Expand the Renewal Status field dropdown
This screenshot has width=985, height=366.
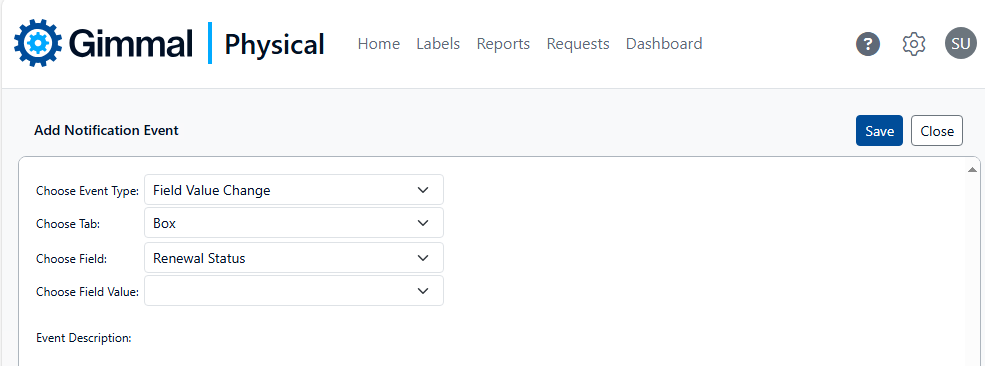(294, 257)
